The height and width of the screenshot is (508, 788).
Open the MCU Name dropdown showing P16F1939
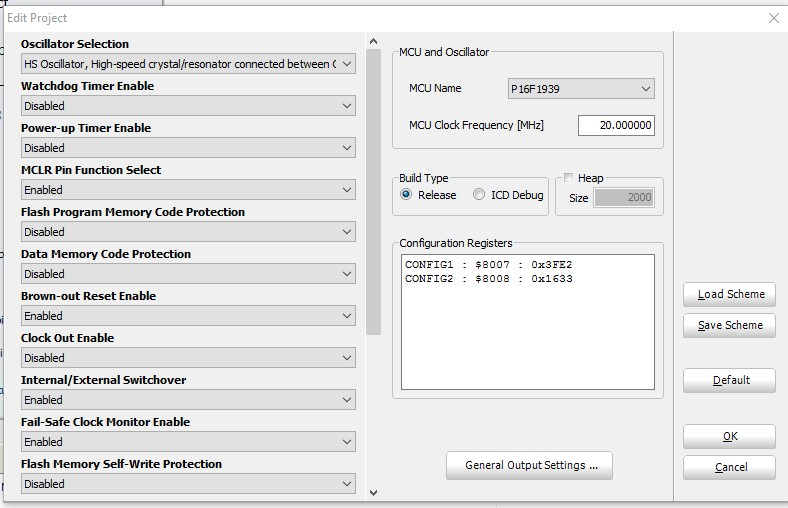581,89
